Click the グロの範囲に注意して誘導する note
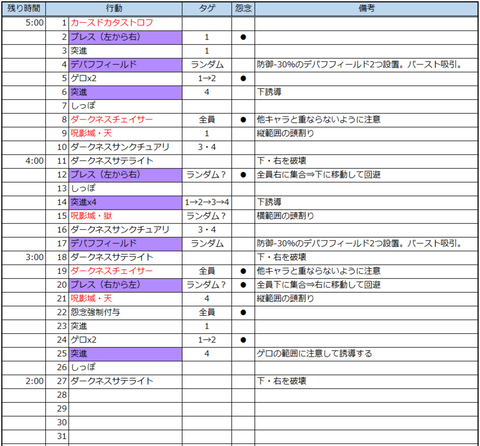 click(314, 354)
